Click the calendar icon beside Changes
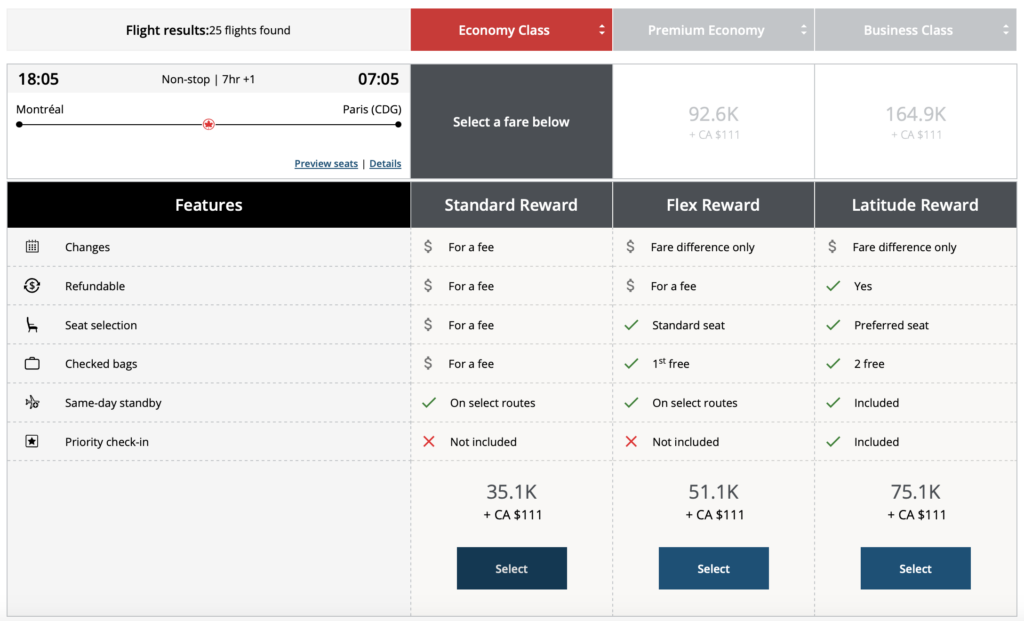 click(x=34, y=247)
